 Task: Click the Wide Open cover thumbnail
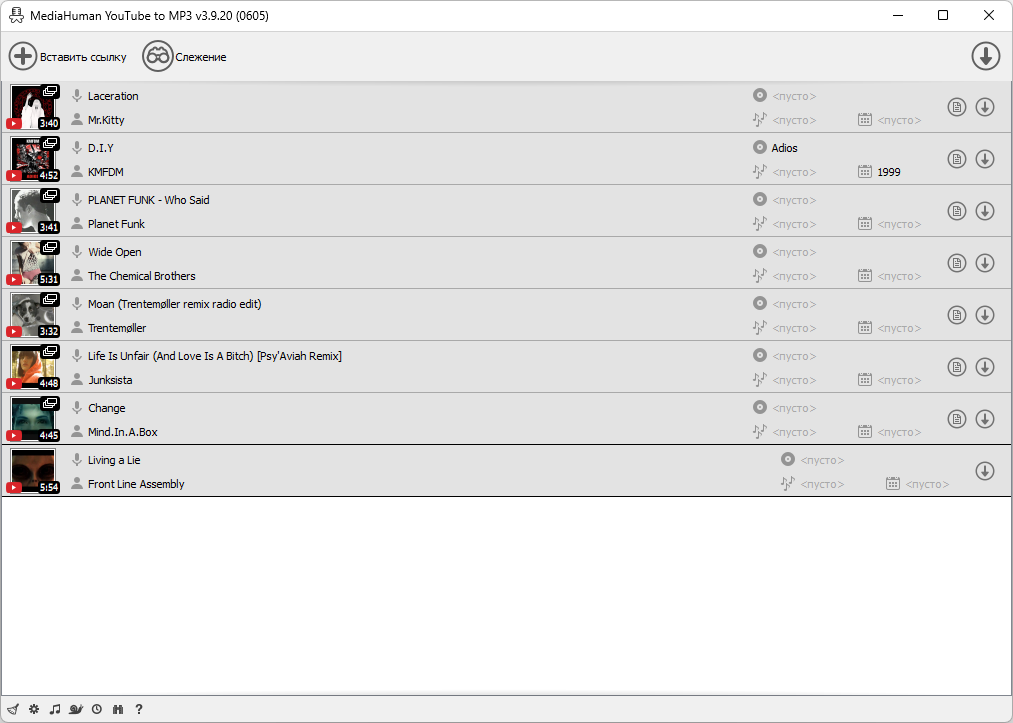click(34, 263)
